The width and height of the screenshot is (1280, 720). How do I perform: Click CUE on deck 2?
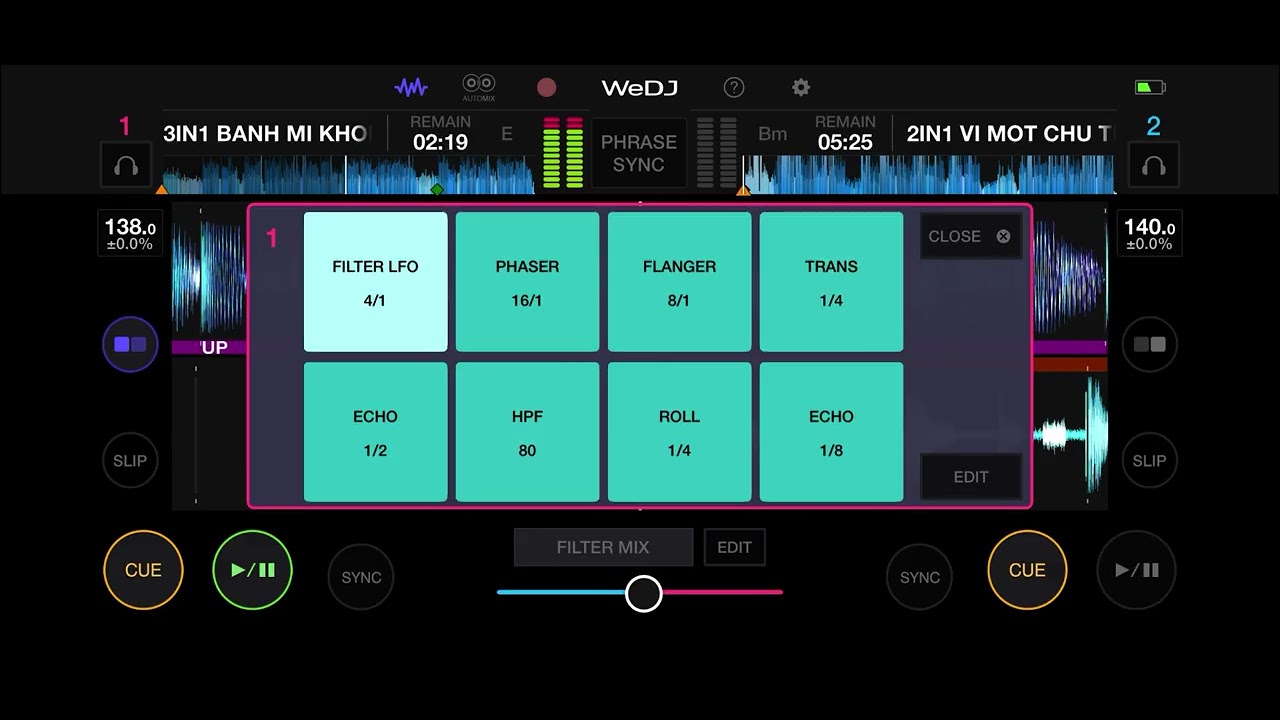[1027, 570]
